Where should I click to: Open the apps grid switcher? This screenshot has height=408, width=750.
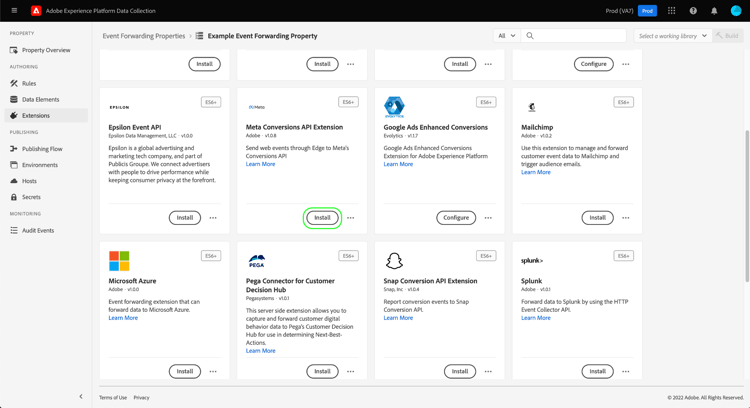pyautogui.click(x=672, y=11)
